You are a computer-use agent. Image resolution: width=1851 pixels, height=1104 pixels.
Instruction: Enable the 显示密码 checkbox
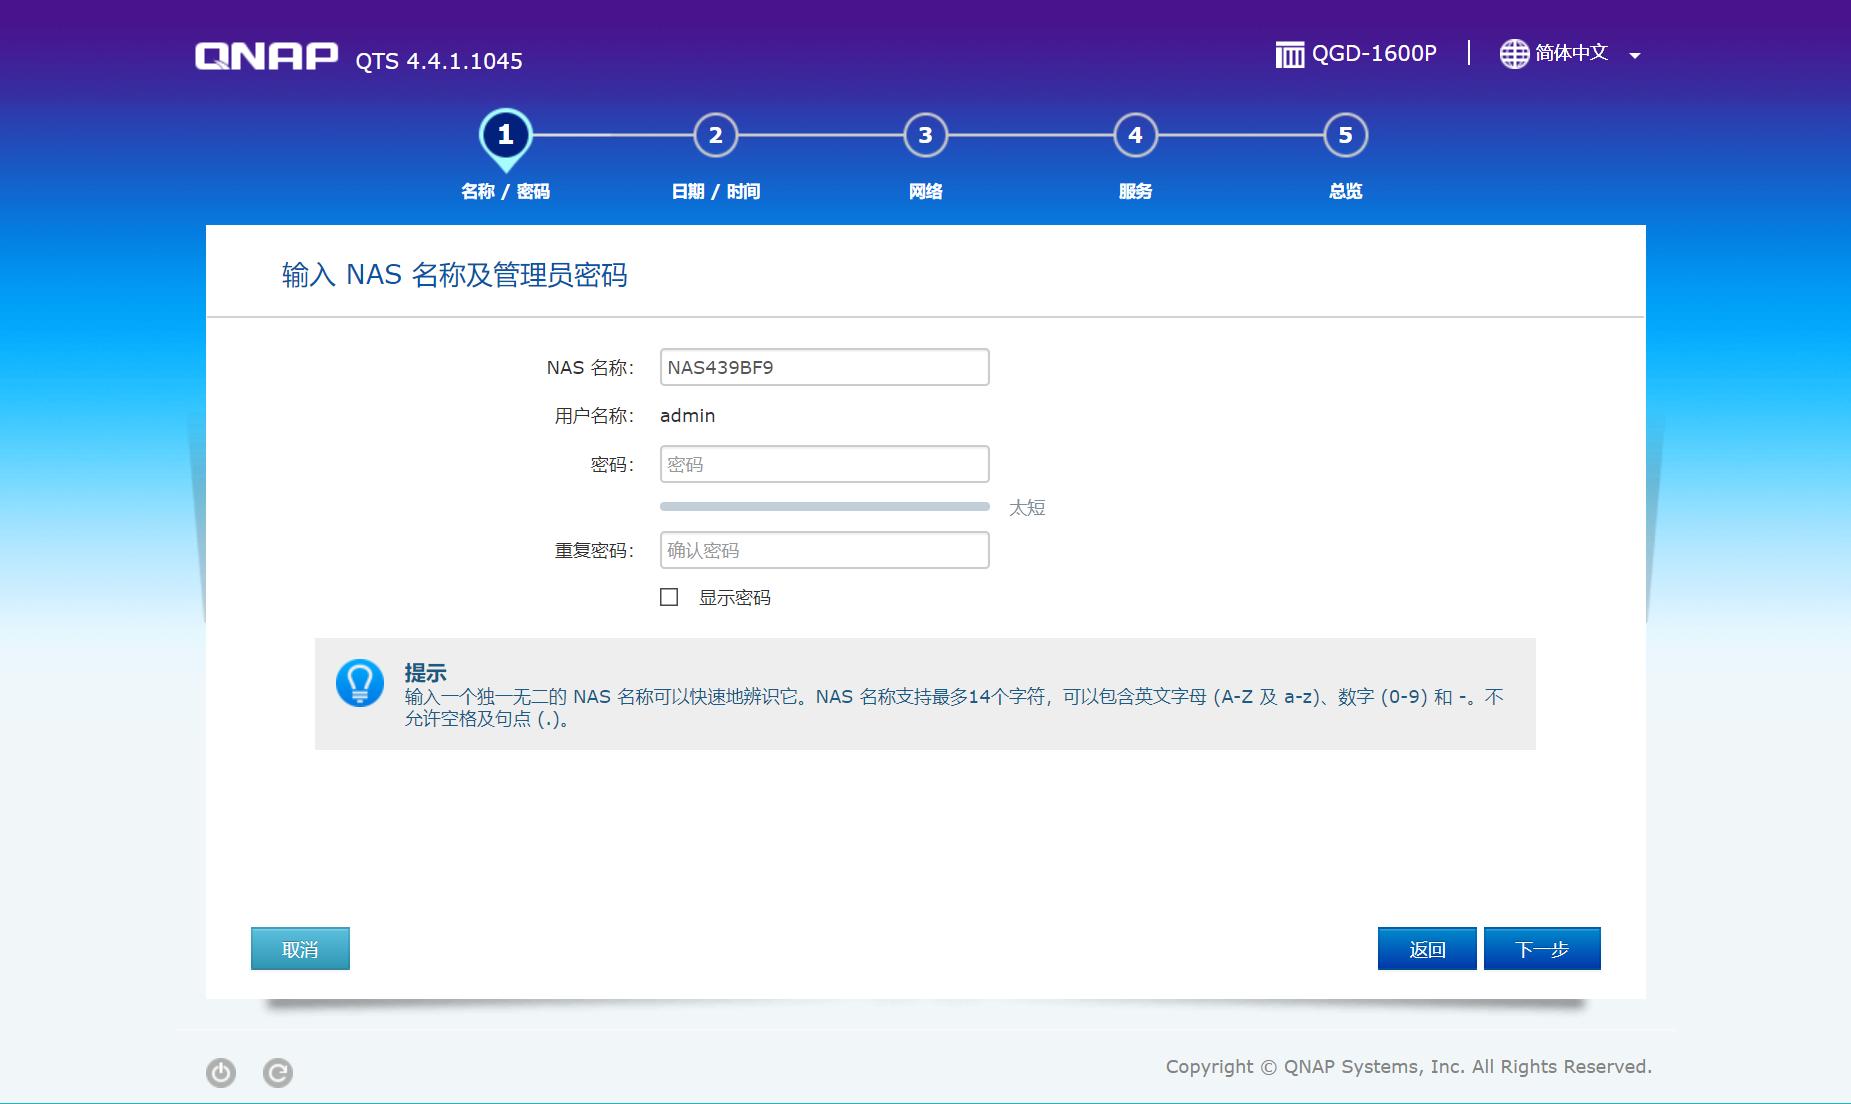point(670,597)
